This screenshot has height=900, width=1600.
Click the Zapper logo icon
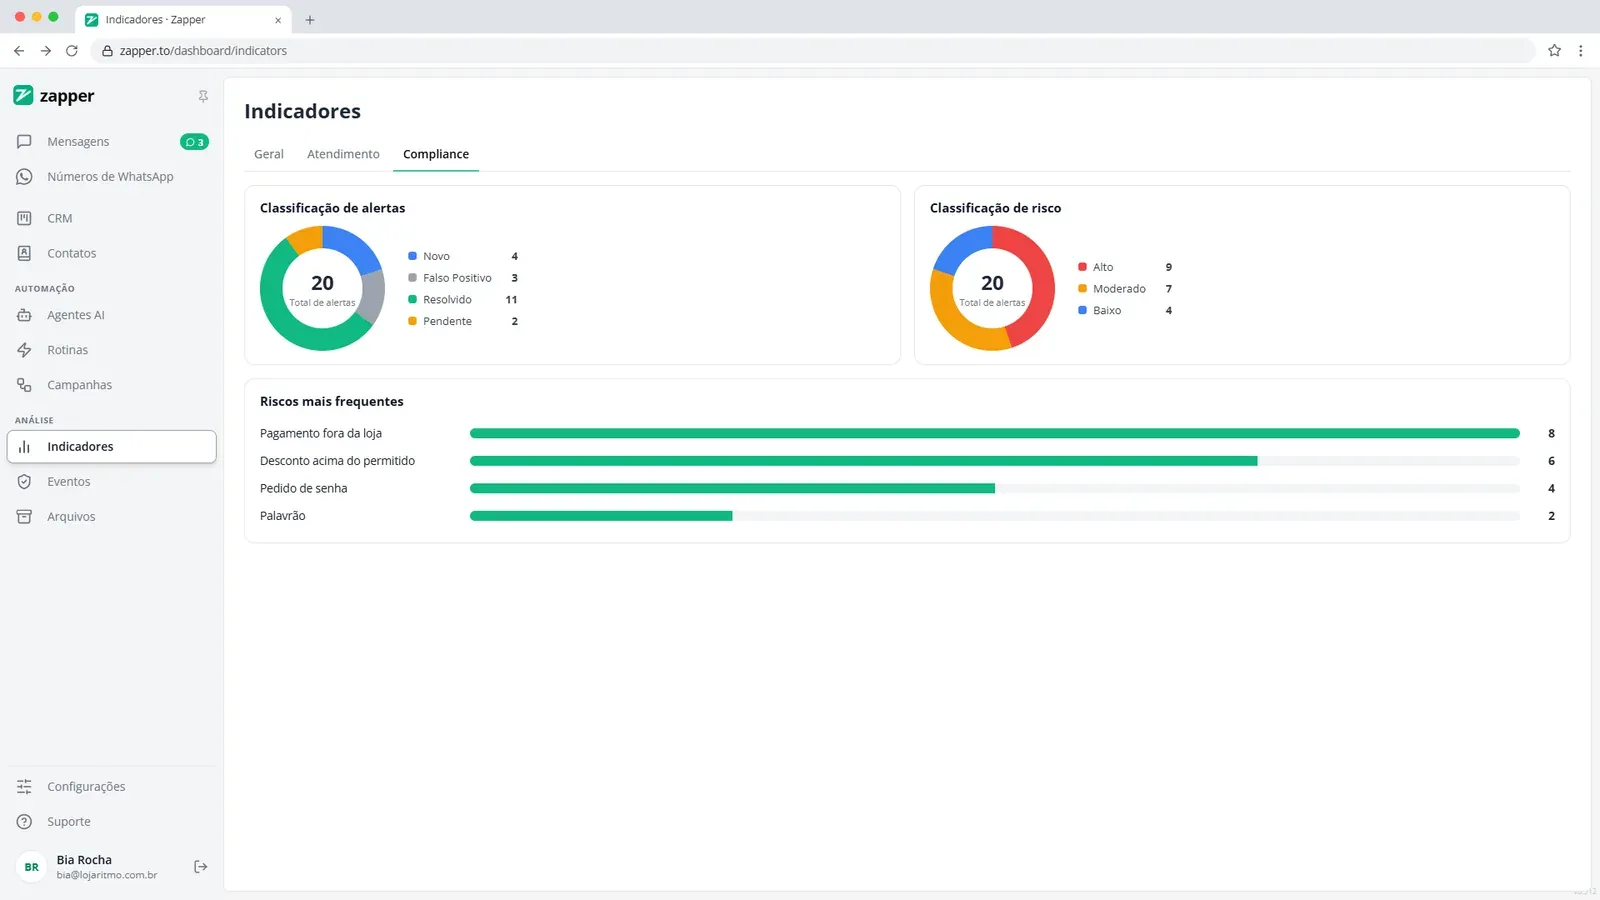pyautogui.click(x=23, y=95)
